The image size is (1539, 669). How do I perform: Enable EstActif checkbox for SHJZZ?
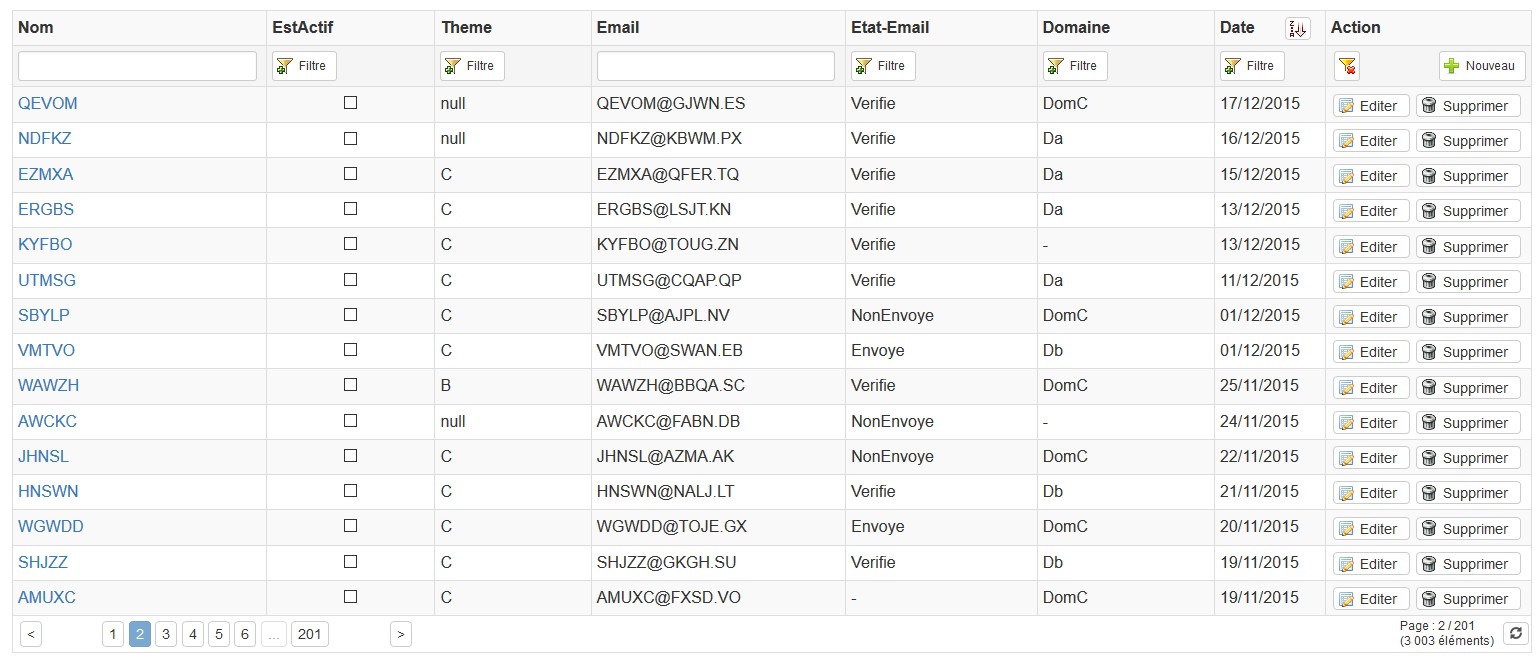tap(350, 562)
